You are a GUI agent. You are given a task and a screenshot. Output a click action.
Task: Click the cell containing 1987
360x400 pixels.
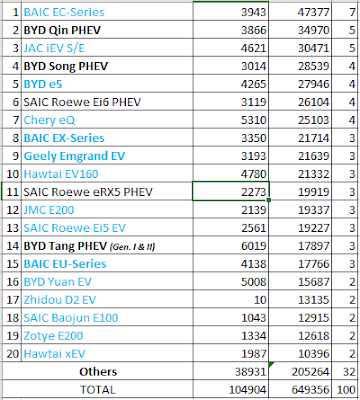pos(231,354)
